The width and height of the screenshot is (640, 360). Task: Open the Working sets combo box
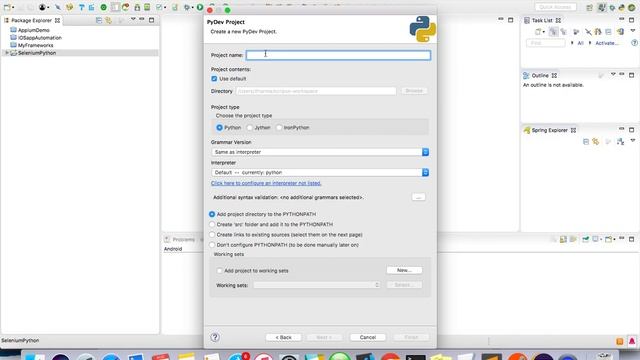[x=317, y=285]
